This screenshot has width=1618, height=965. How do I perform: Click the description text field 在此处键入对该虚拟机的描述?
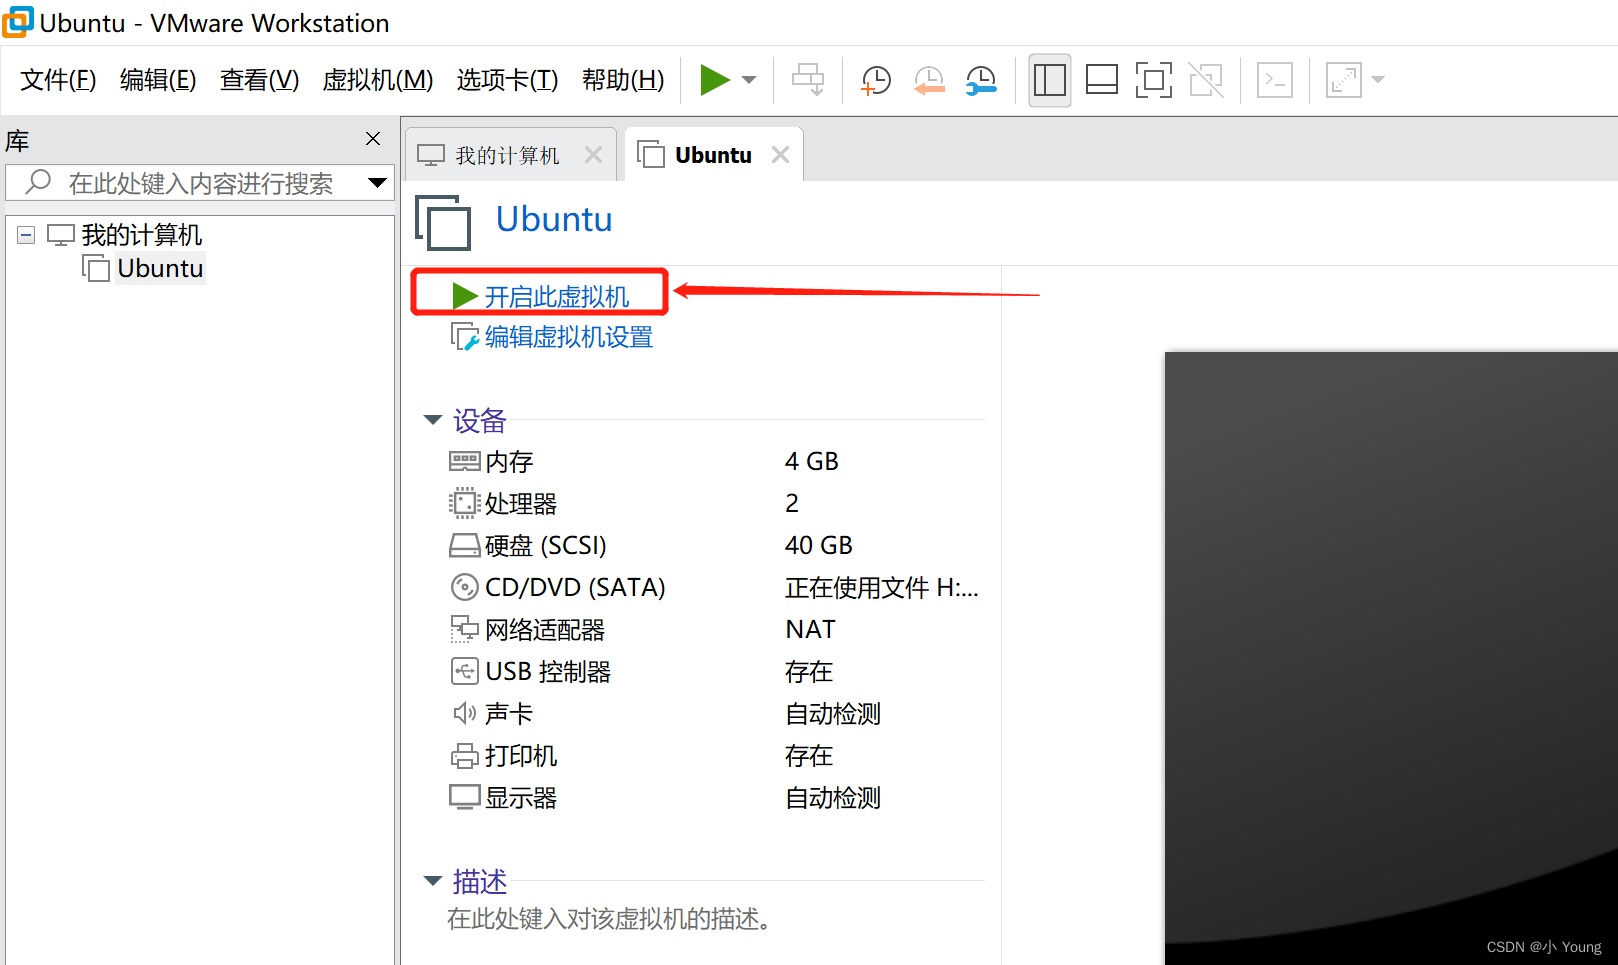609,919
